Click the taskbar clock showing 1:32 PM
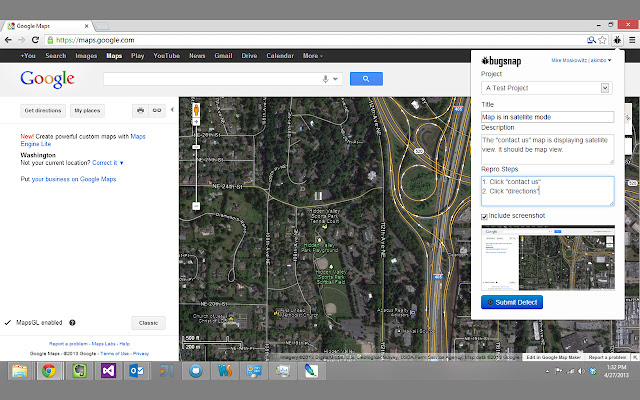This screenshot has width=640, height=400. (616, 371)
